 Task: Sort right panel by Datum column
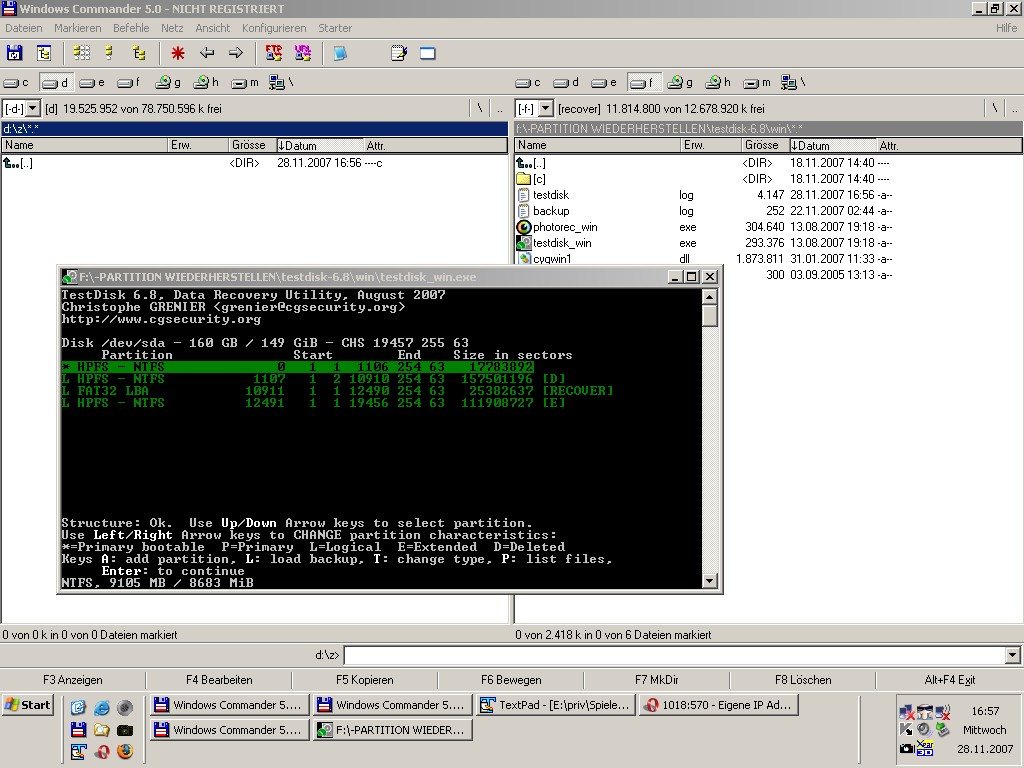click(x=833, y=146)
